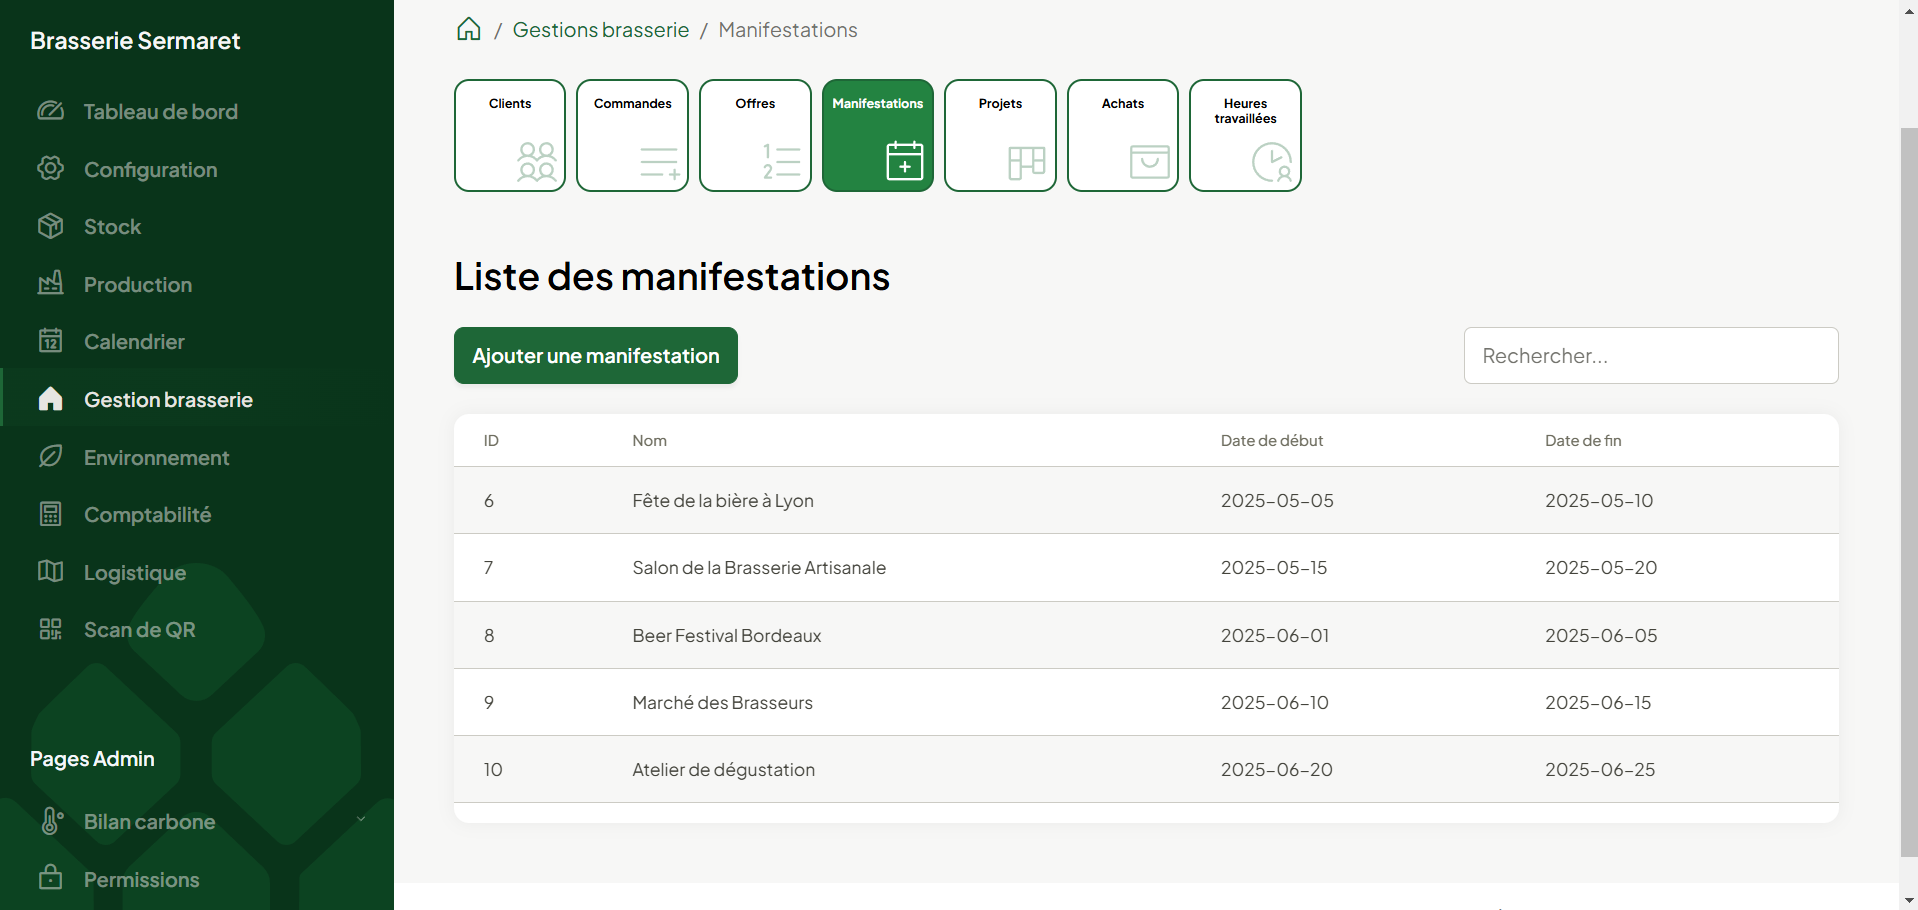Select the Bilan carbone thermometer icon

coord(50,820)
